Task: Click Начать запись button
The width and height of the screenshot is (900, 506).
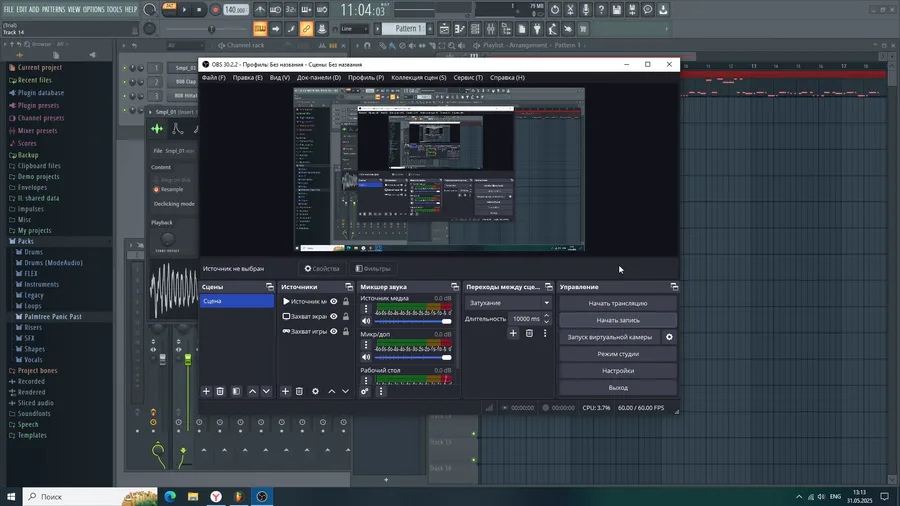Action: 618,320
